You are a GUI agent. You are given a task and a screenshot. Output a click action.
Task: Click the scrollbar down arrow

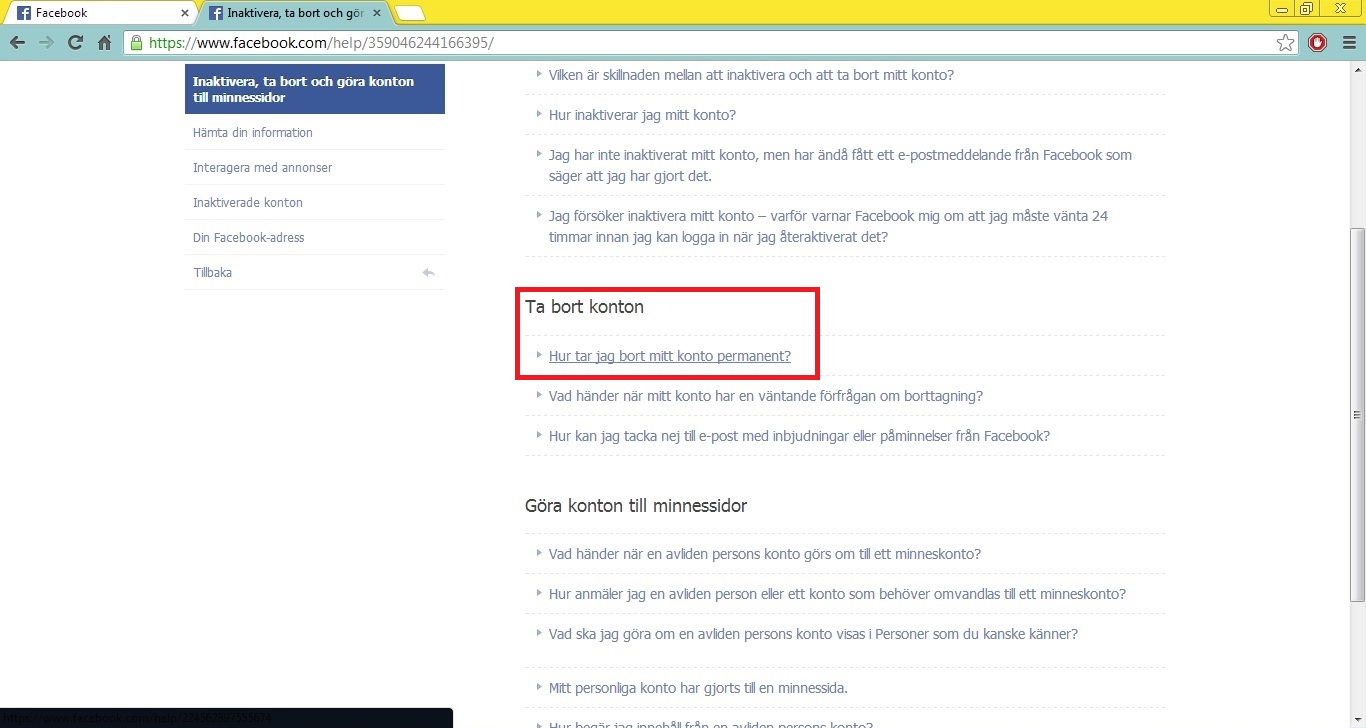tap(1357, 719)
